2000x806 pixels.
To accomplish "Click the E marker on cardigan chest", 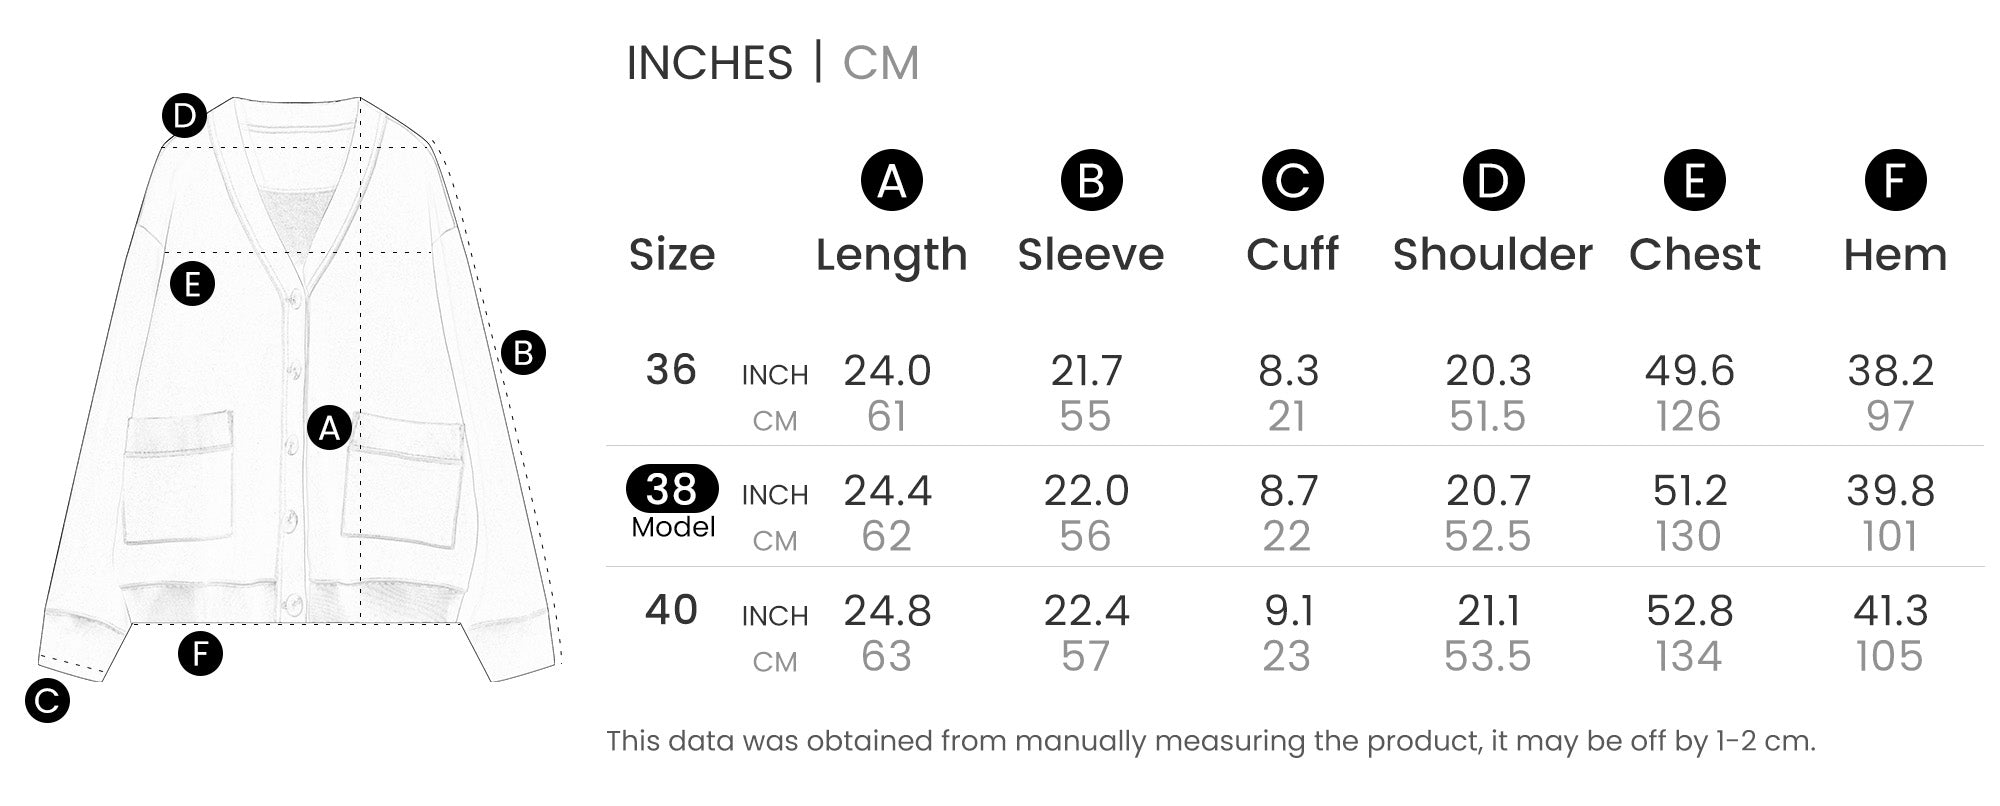I will 192,284.
